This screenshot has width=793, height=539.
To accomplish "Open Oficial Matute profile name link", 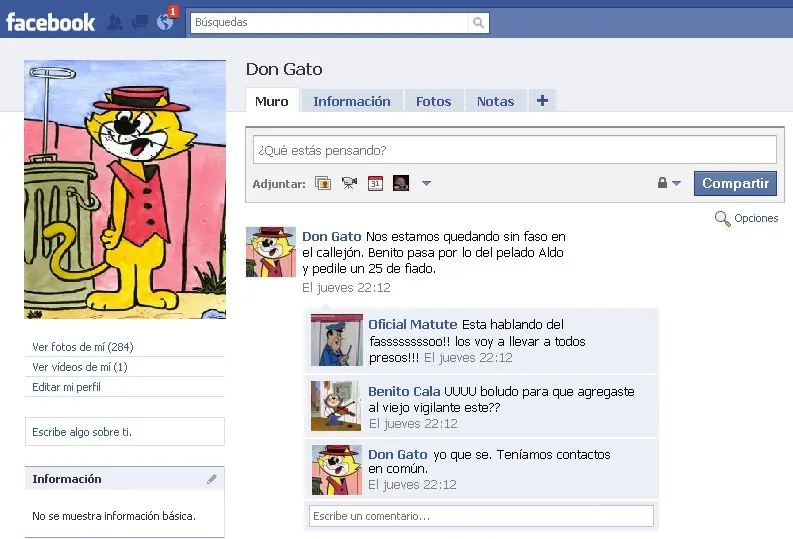I will pyautogui.click(x=413, y=325).
